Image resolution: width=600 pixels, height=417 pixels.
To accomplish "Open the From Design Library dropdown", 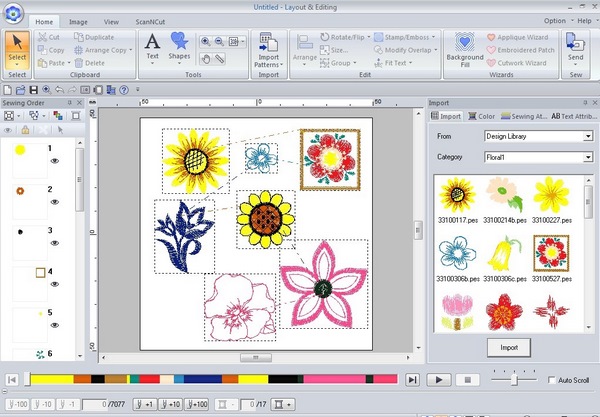I will (x=588, y=136).
